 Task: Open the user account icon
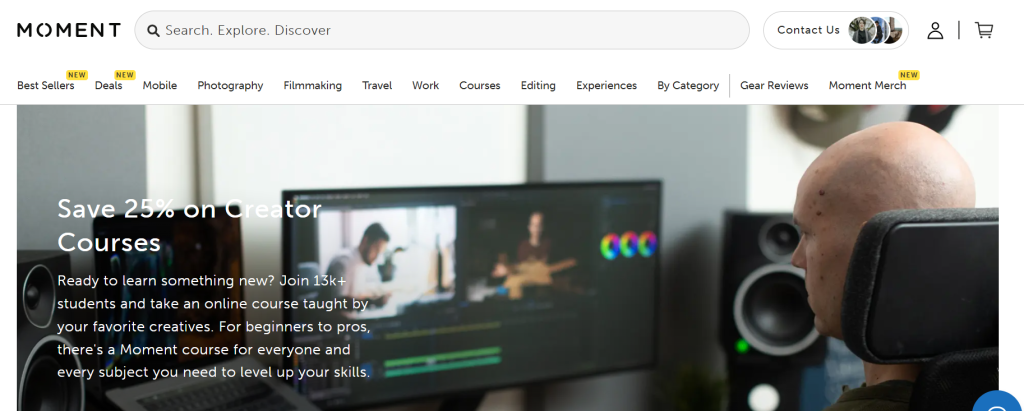point(935,30)
